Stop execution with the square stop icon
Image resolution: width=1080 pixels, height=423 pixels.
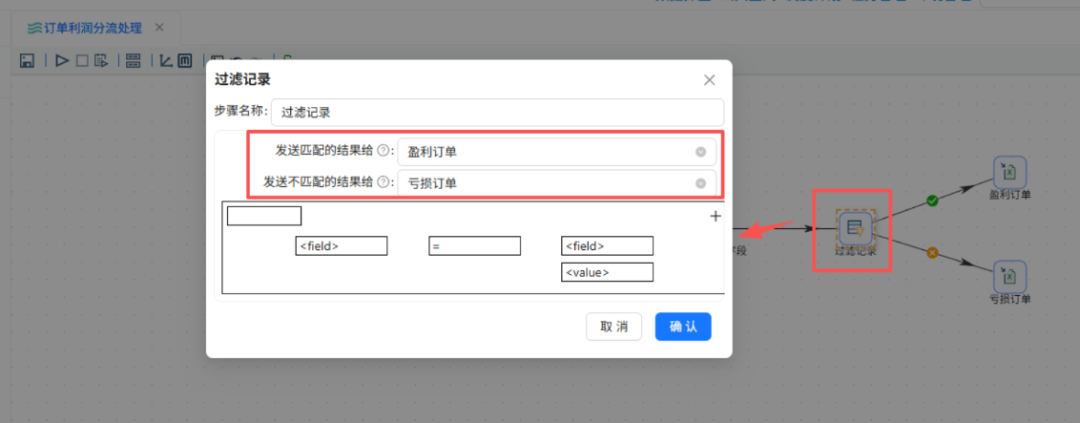pyautogui.click(x=82, y=61)
